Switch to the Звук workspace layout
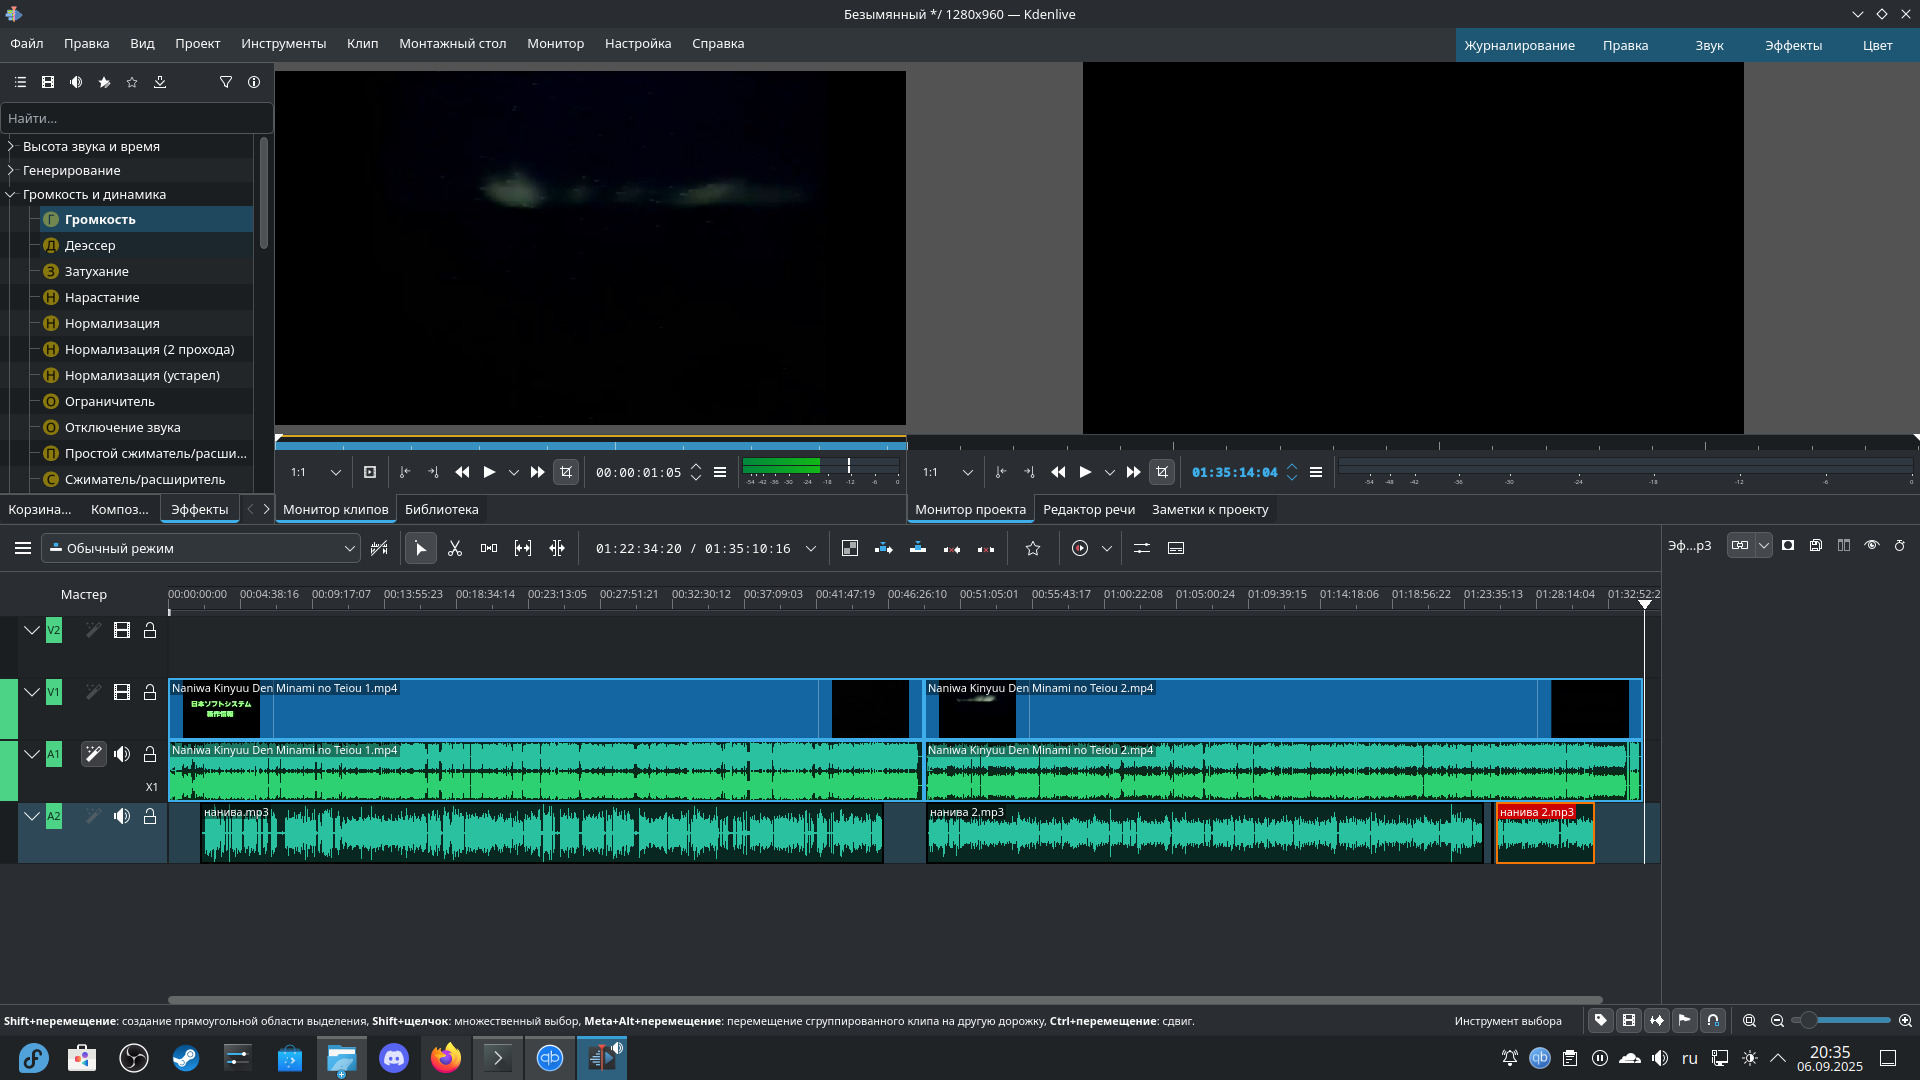This screenshot has height=1080, width=1920. tap(1708, 45)
